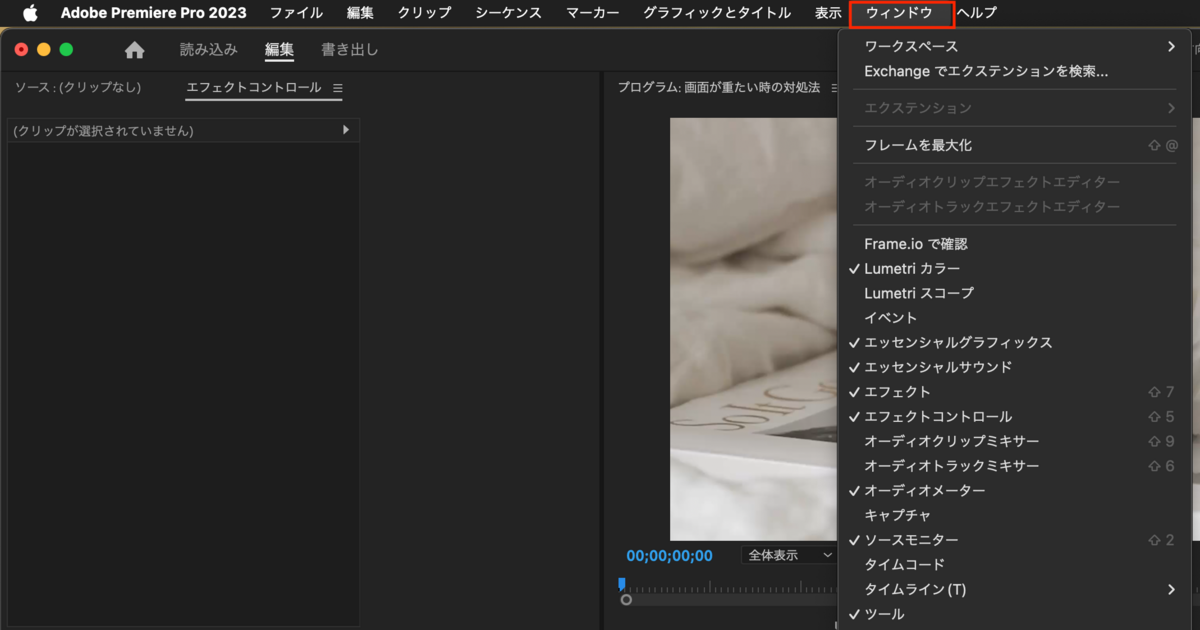This screenshot has height=630, width=1200.
Task: Click the ウィンドウ menu title
Action: 899,13
